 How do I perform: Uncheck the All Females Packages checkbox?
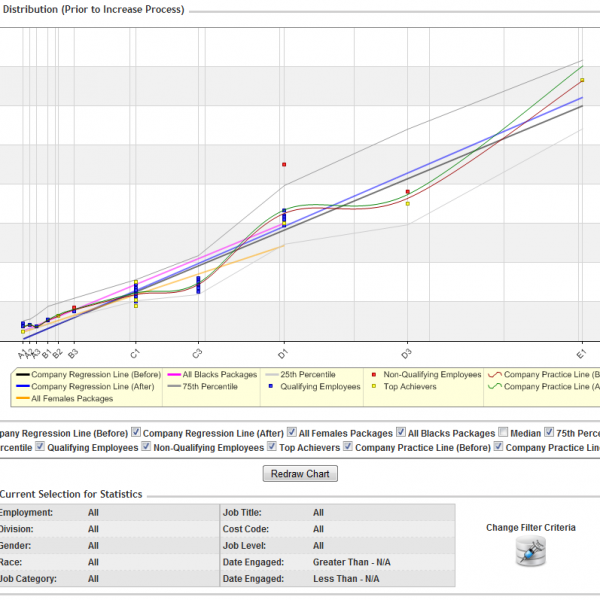tap(292, 432)
